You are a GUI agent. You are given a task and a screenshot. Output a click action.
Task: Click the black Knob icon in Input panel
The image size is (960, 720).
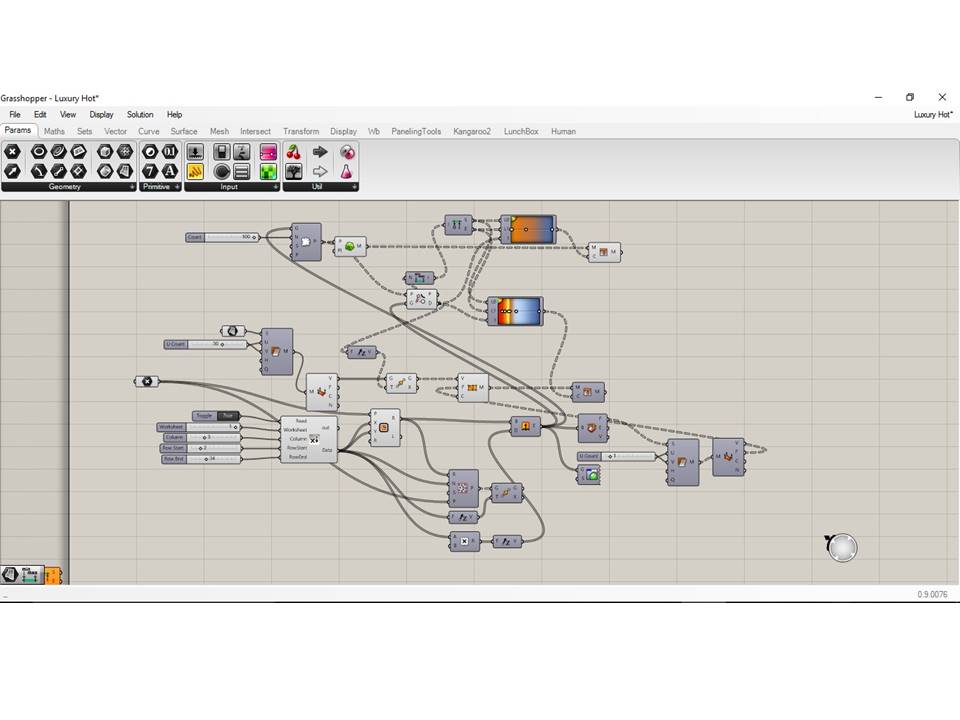221,171
